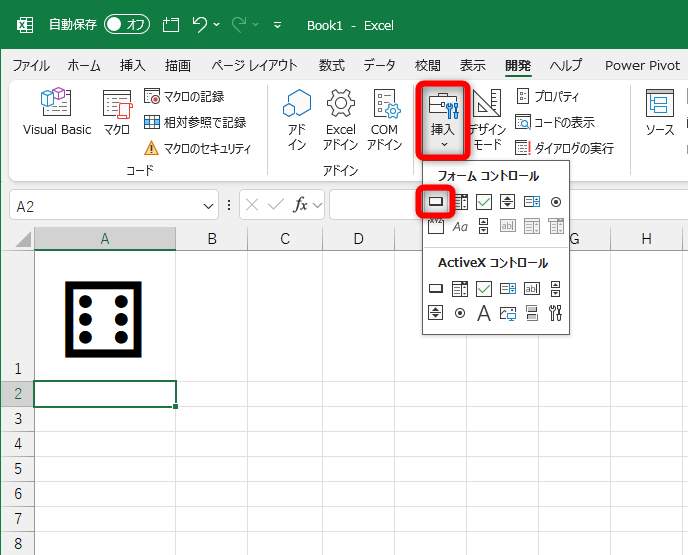
Task: Select row 5 header
Action: click(18, 469)
